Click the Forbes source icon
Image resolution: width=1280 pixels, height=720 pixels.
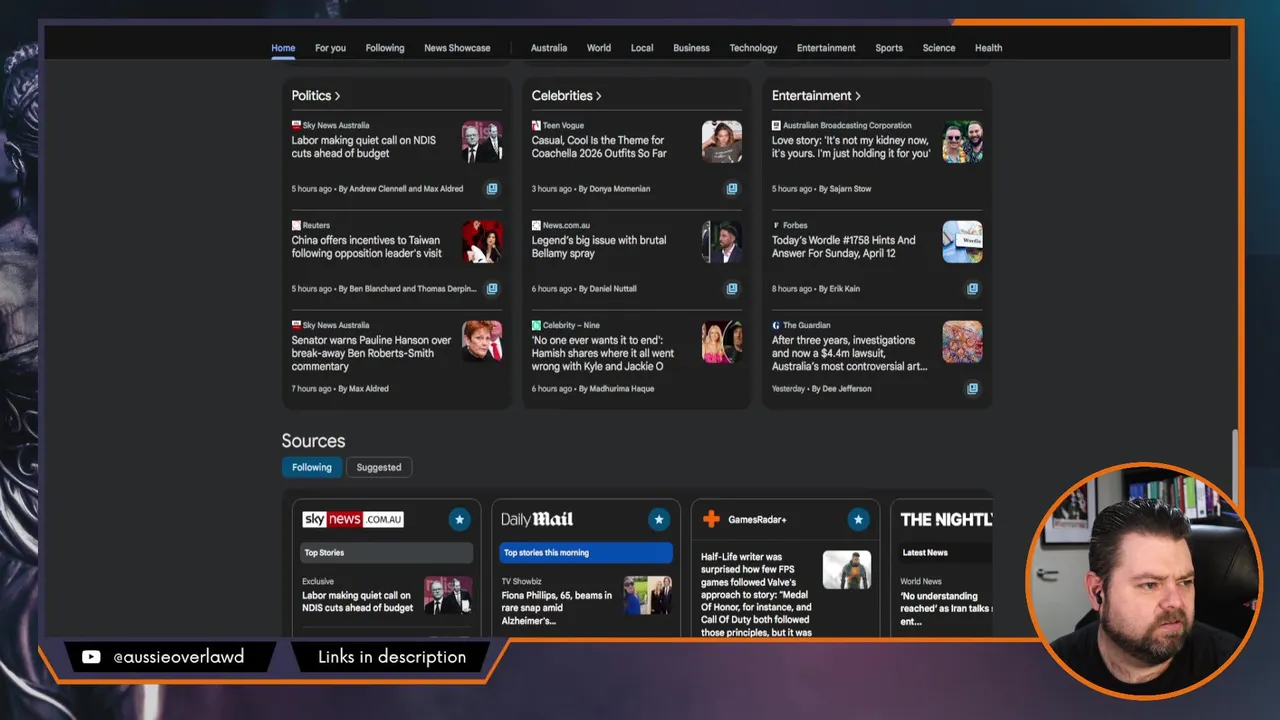[x=776, y=225]
